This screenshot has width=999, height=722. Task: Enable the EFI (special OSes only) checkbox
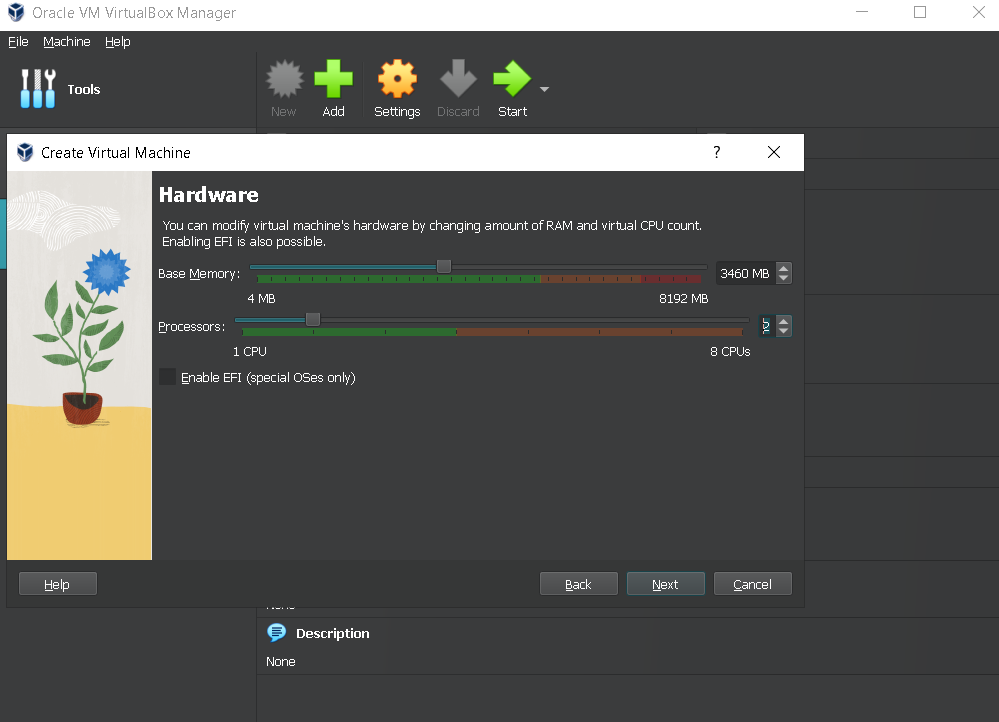point(168,377)
